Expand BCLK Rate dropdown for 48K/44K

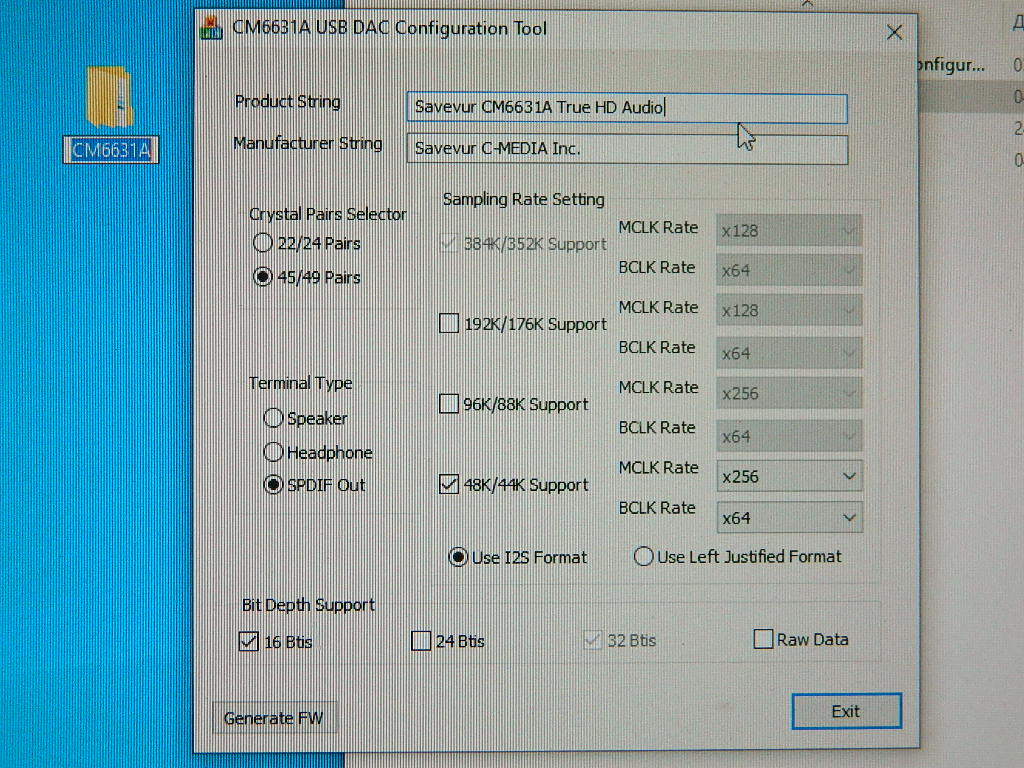(789, 518)
